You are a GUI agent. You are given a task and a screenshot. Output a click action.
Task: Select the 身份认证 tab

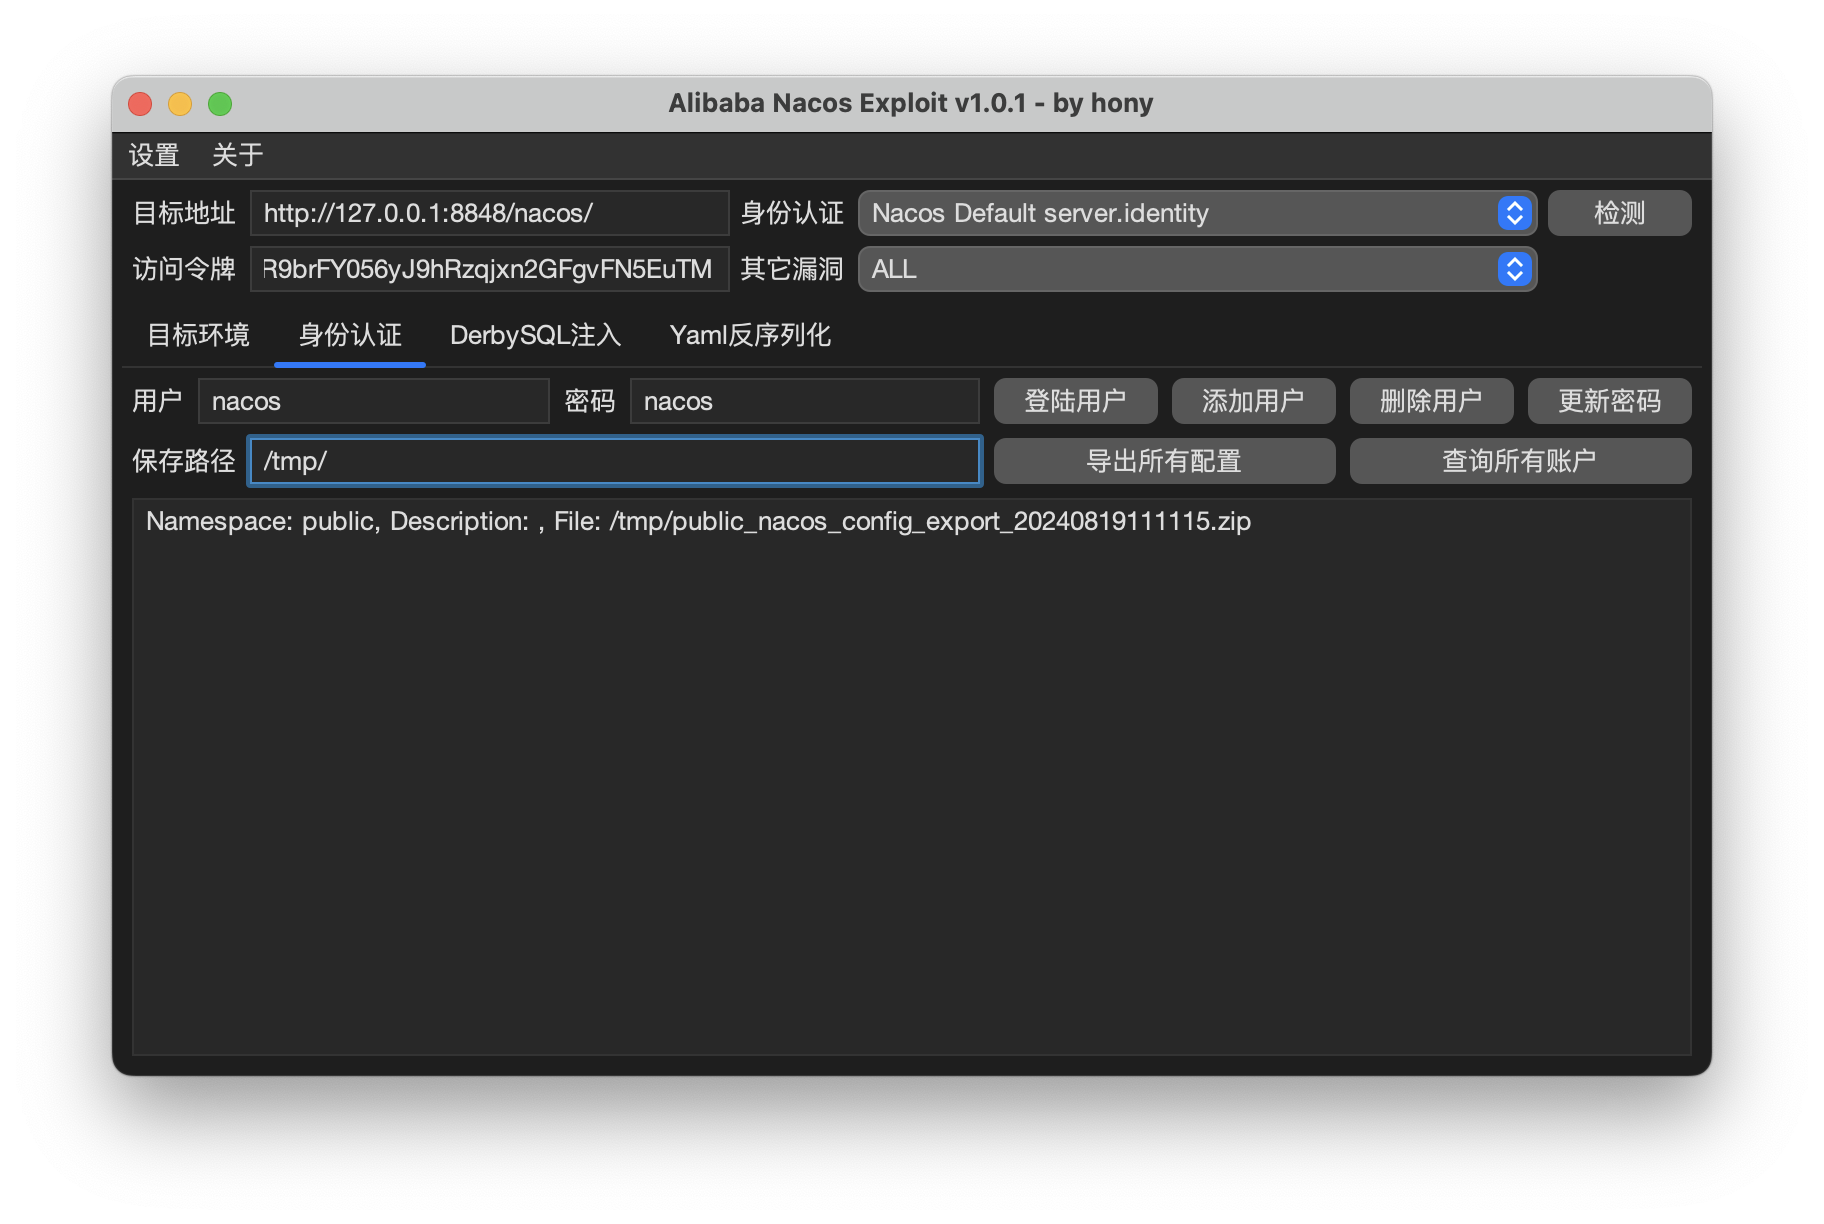point(350,335)
